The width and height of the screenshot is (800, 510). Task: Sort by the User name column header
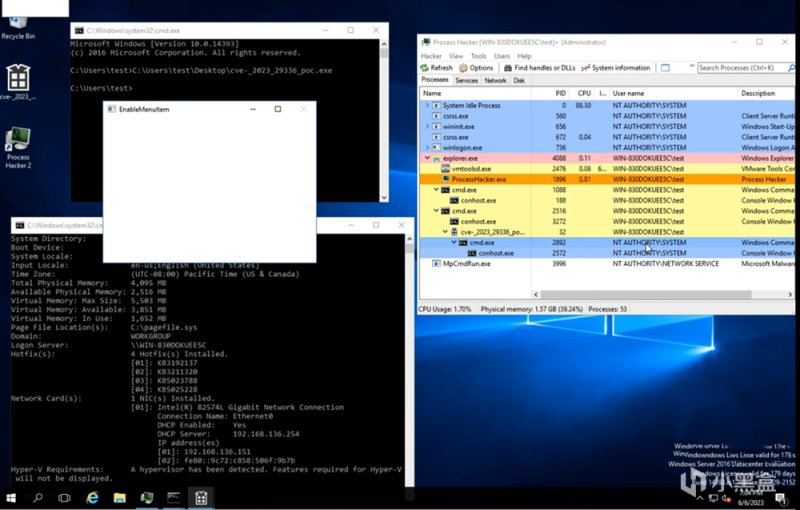[x=673, y=93]
